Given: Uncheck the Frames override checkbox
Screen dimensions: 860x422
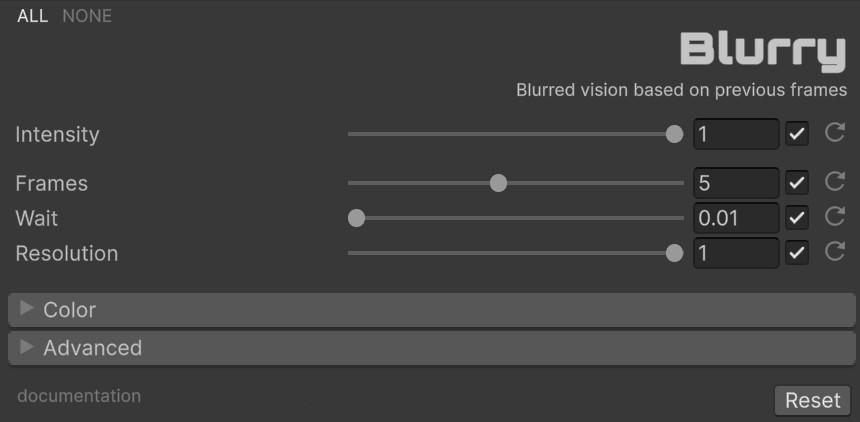Looking at the screenshot, I should [797, 183].
